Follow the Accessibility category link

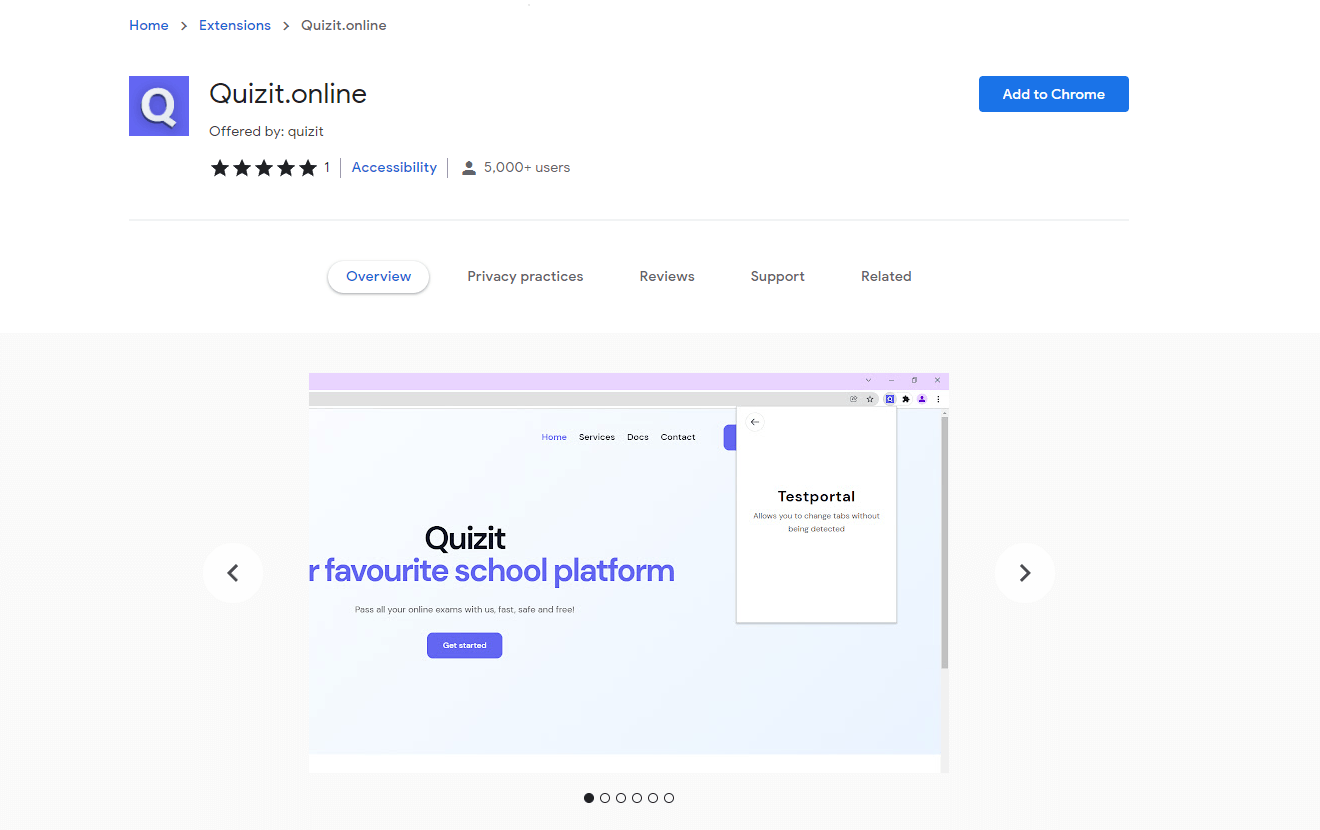point(394,168)
